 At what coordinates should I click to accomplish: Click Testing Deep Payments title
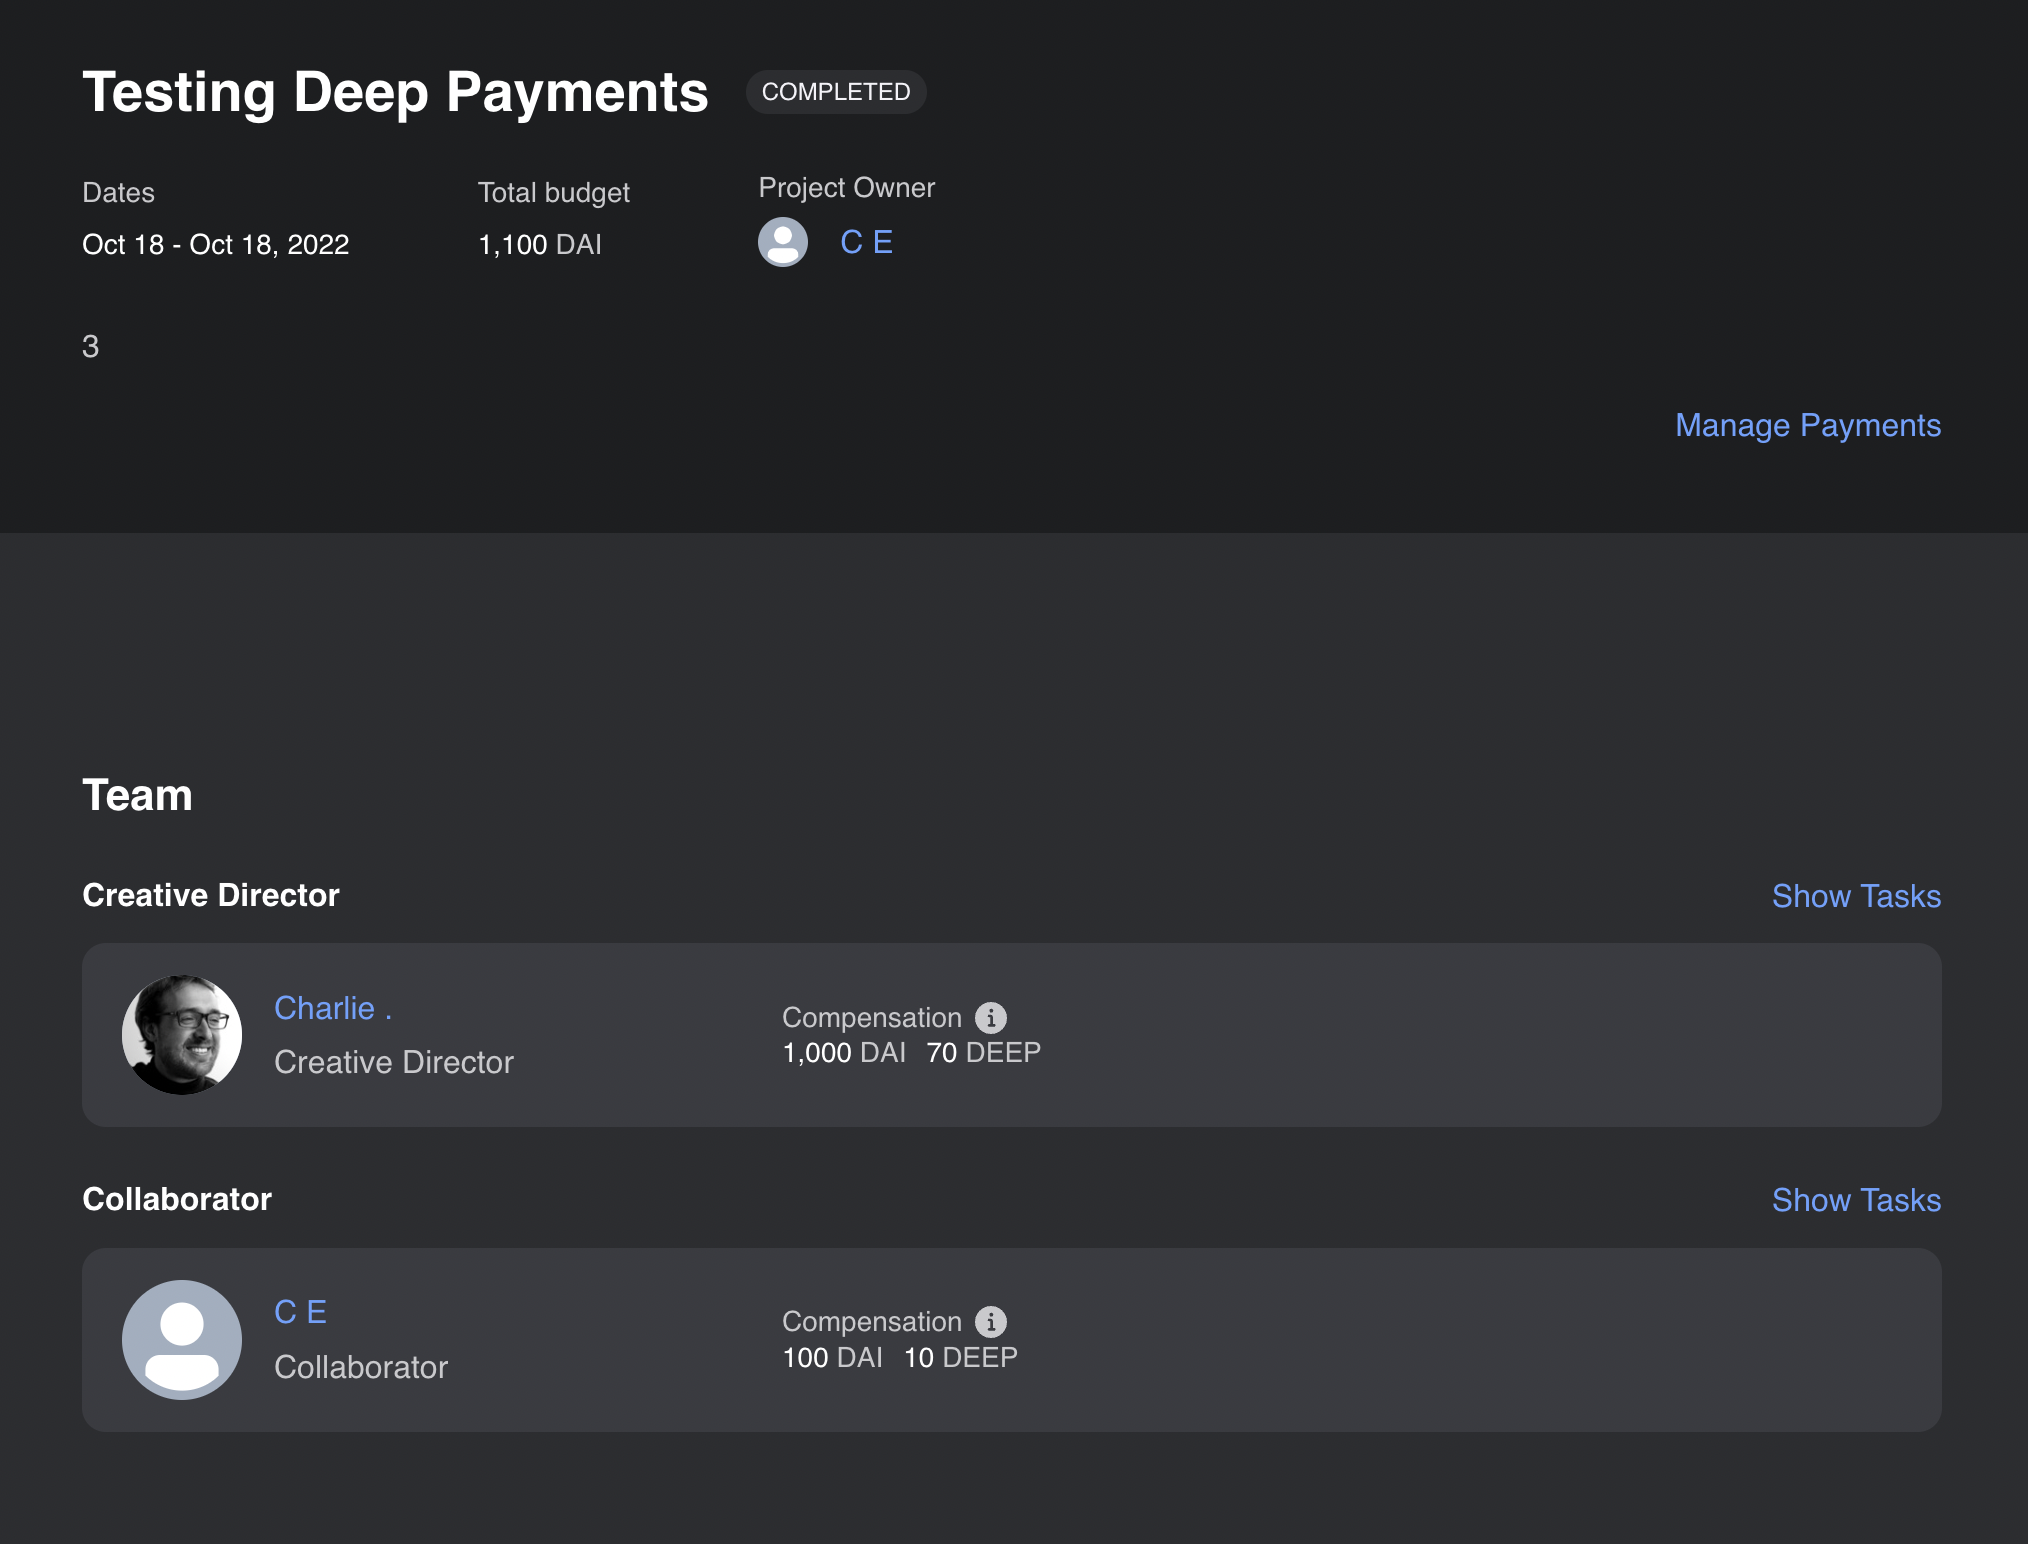pos(395,92)
